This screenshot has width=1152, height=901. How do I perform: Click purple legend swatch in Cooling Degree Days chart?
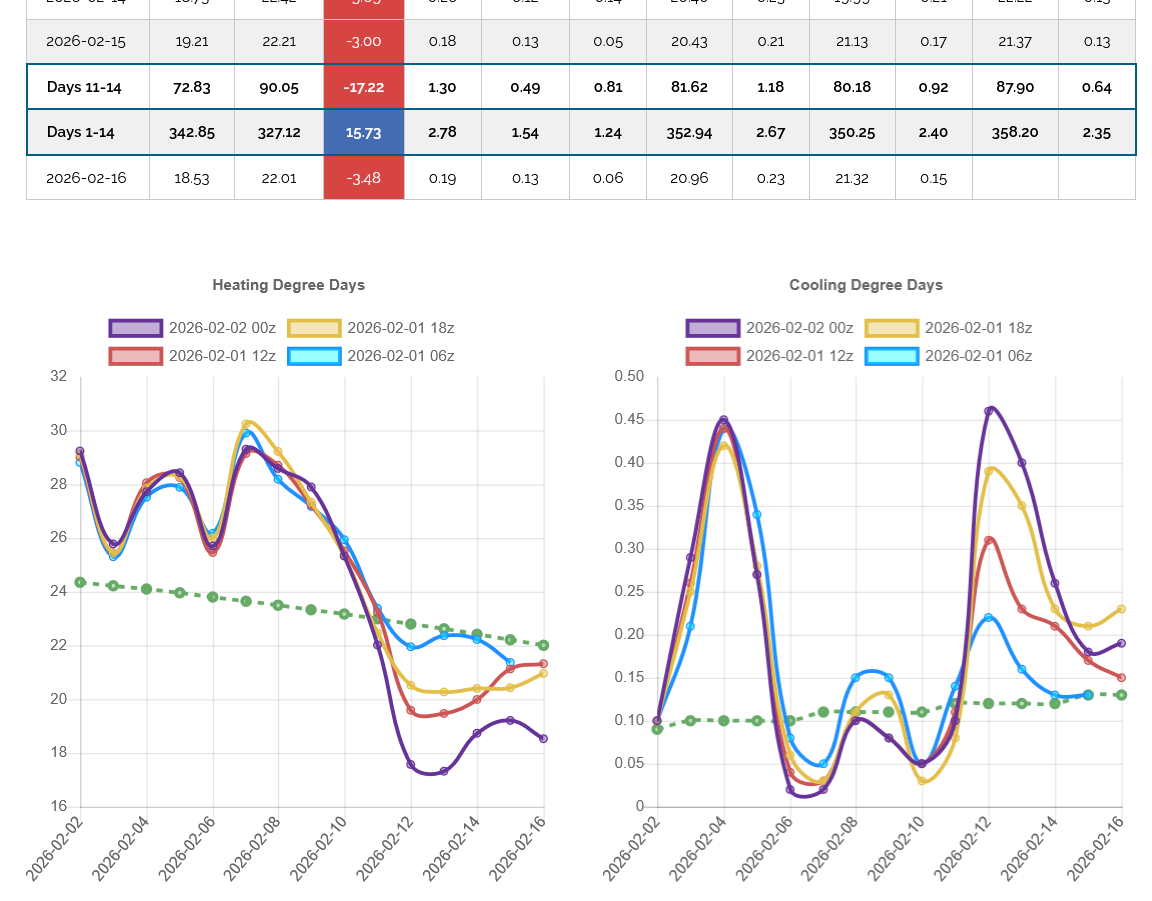(x=712, y=328)
